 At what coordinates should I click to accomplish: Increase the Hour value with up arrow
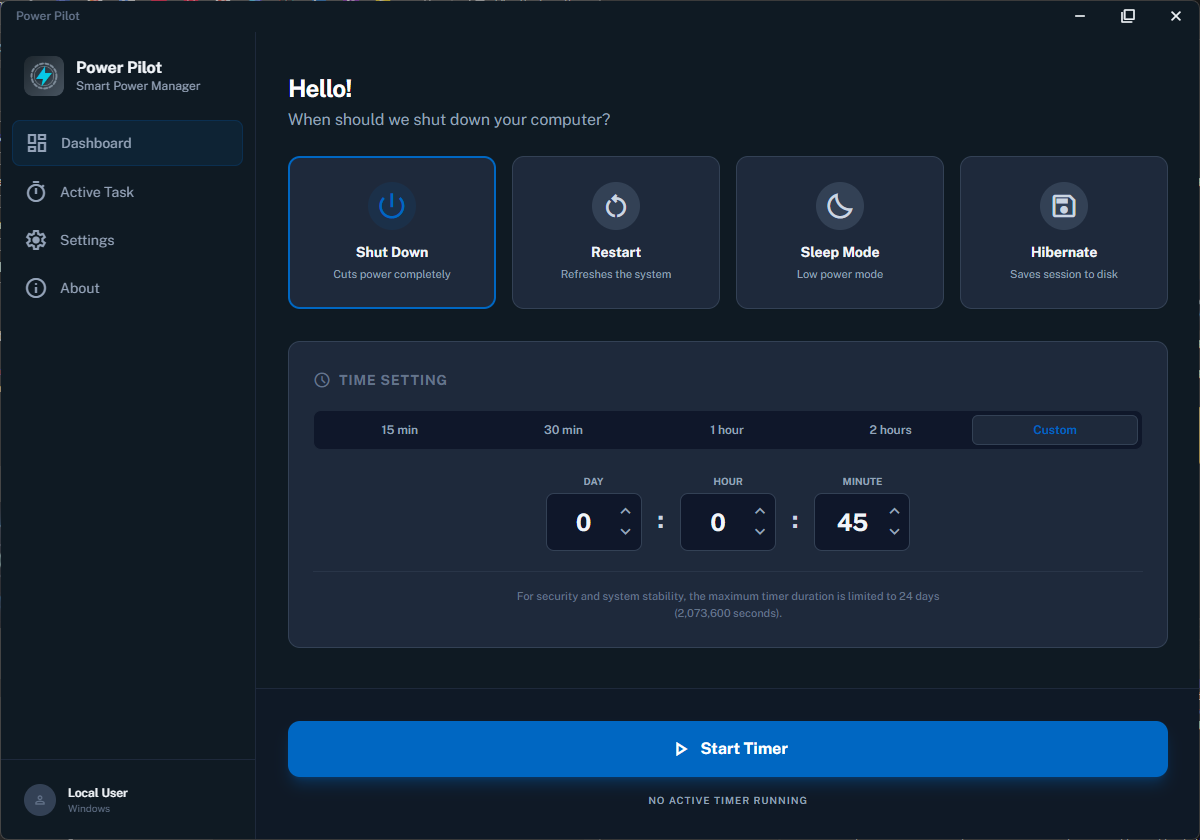click(760, 511)
